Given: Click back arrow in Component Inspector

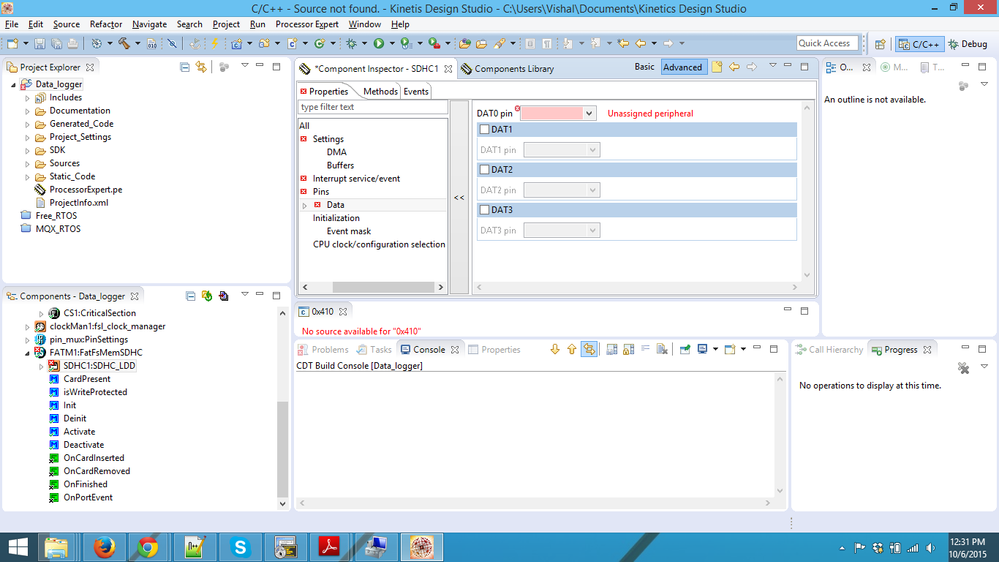Looking at the screenshot, I should pyautogui.click(x=735, y=67).
